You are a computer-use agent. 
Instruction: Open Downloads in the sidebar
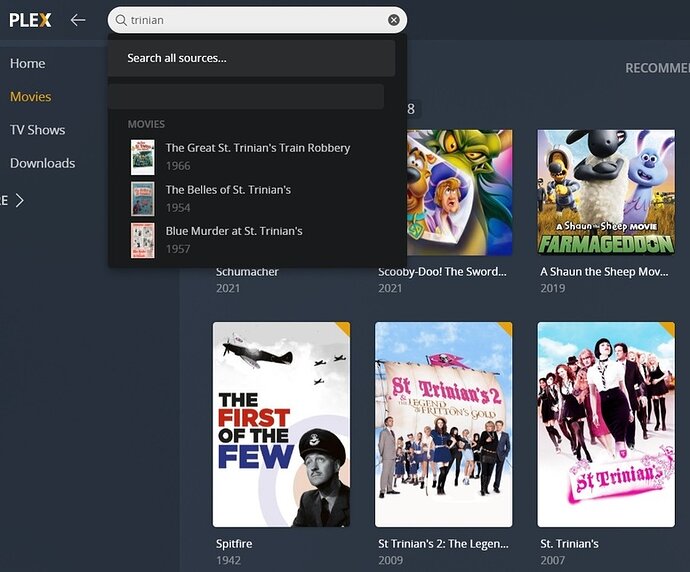pyautogui.click(x=43, y=163)
